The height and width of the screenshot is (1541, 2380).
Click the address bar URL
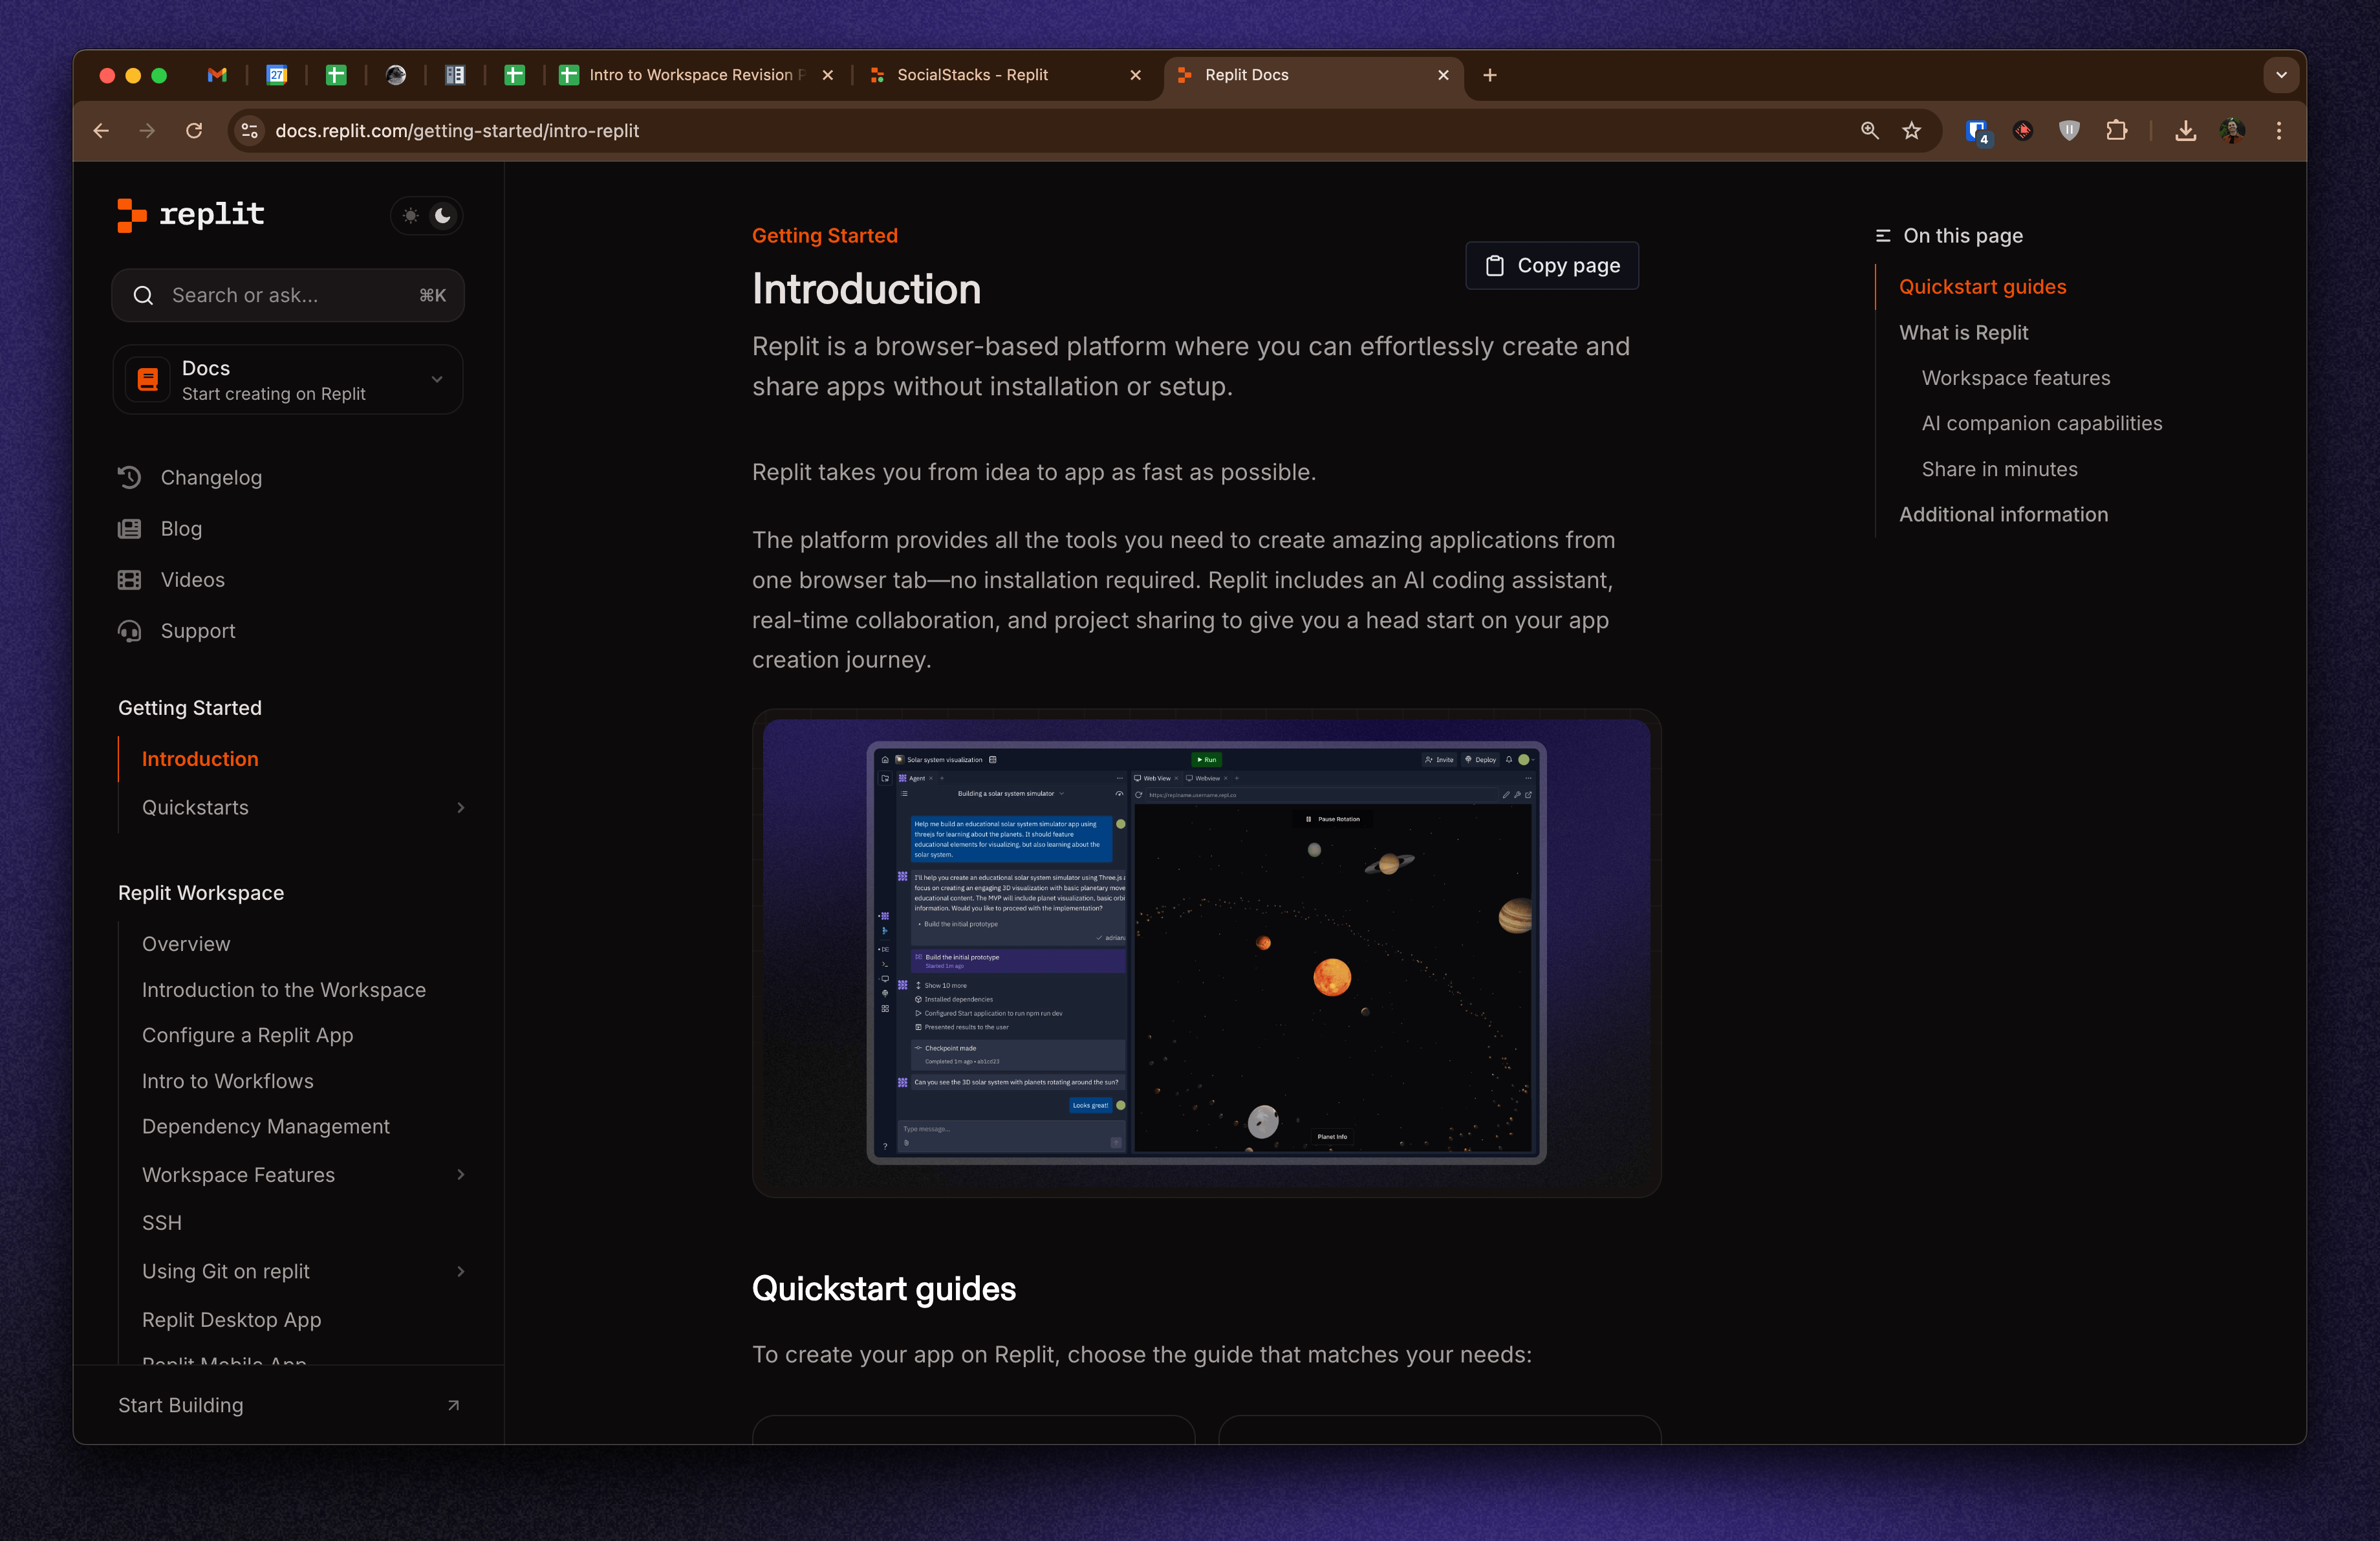tap(457, 131)
